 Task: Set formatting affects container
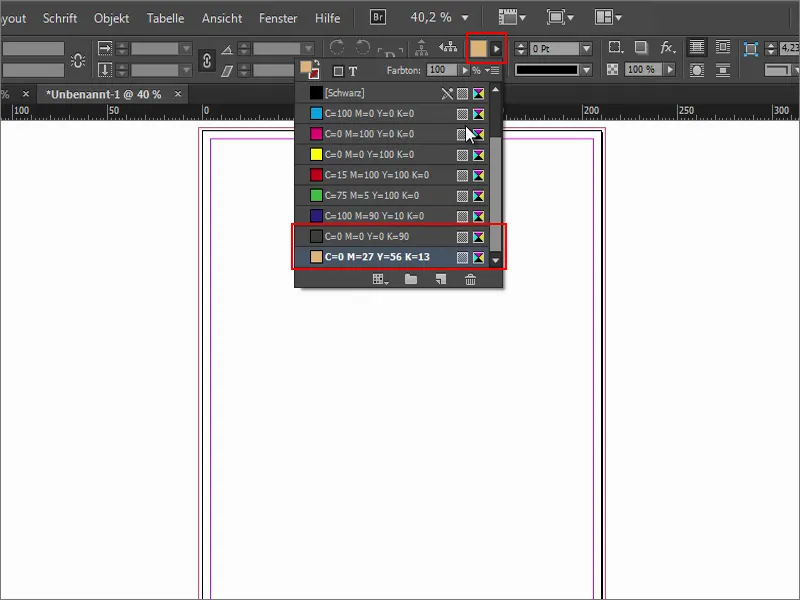[x=338, y=71]
